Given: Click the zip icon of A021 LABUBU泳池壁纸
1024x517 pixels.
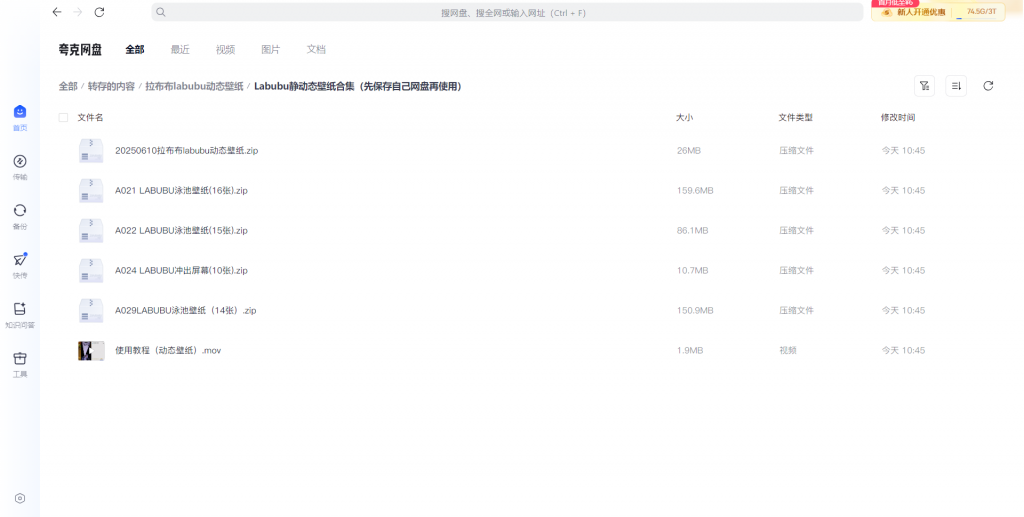Looking at the screenshot, I should [91, 191].
